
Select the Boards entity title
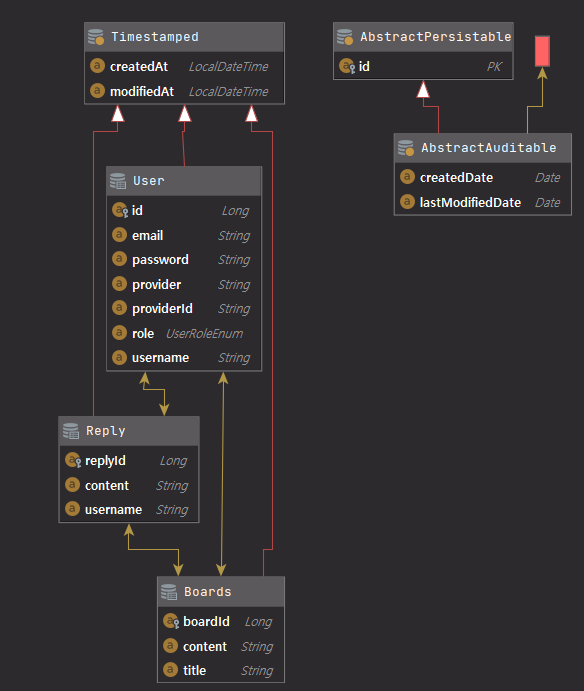(x=208, y=592)
